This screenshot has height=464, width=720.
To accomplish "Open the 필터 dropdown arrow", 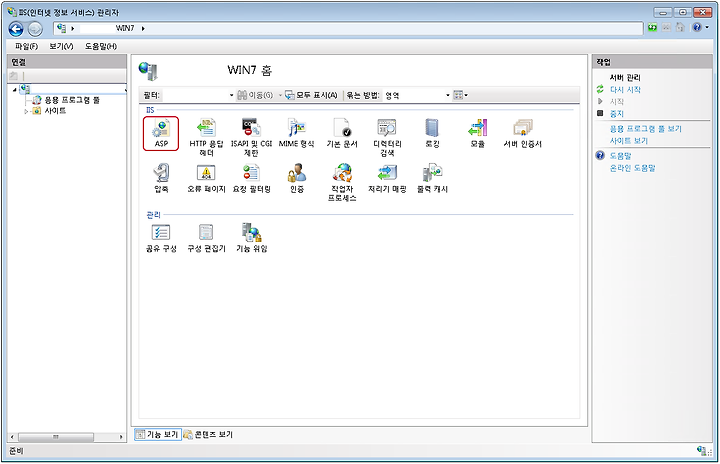I will (231, 95).
